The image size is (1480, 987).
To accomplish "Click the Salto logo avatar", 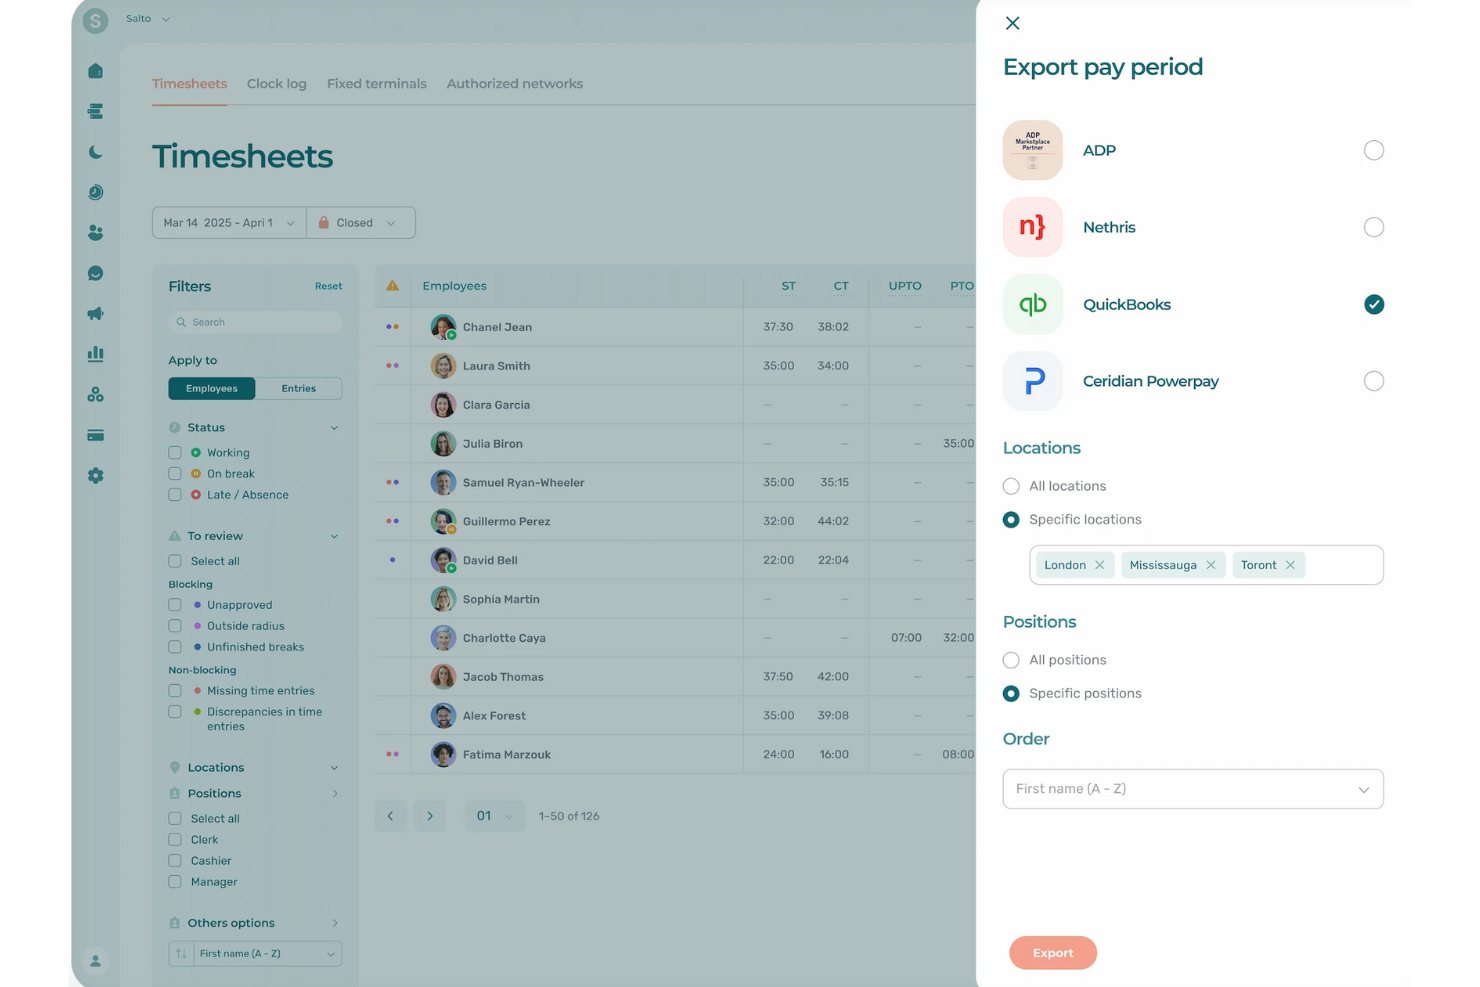I will (95, 20).
